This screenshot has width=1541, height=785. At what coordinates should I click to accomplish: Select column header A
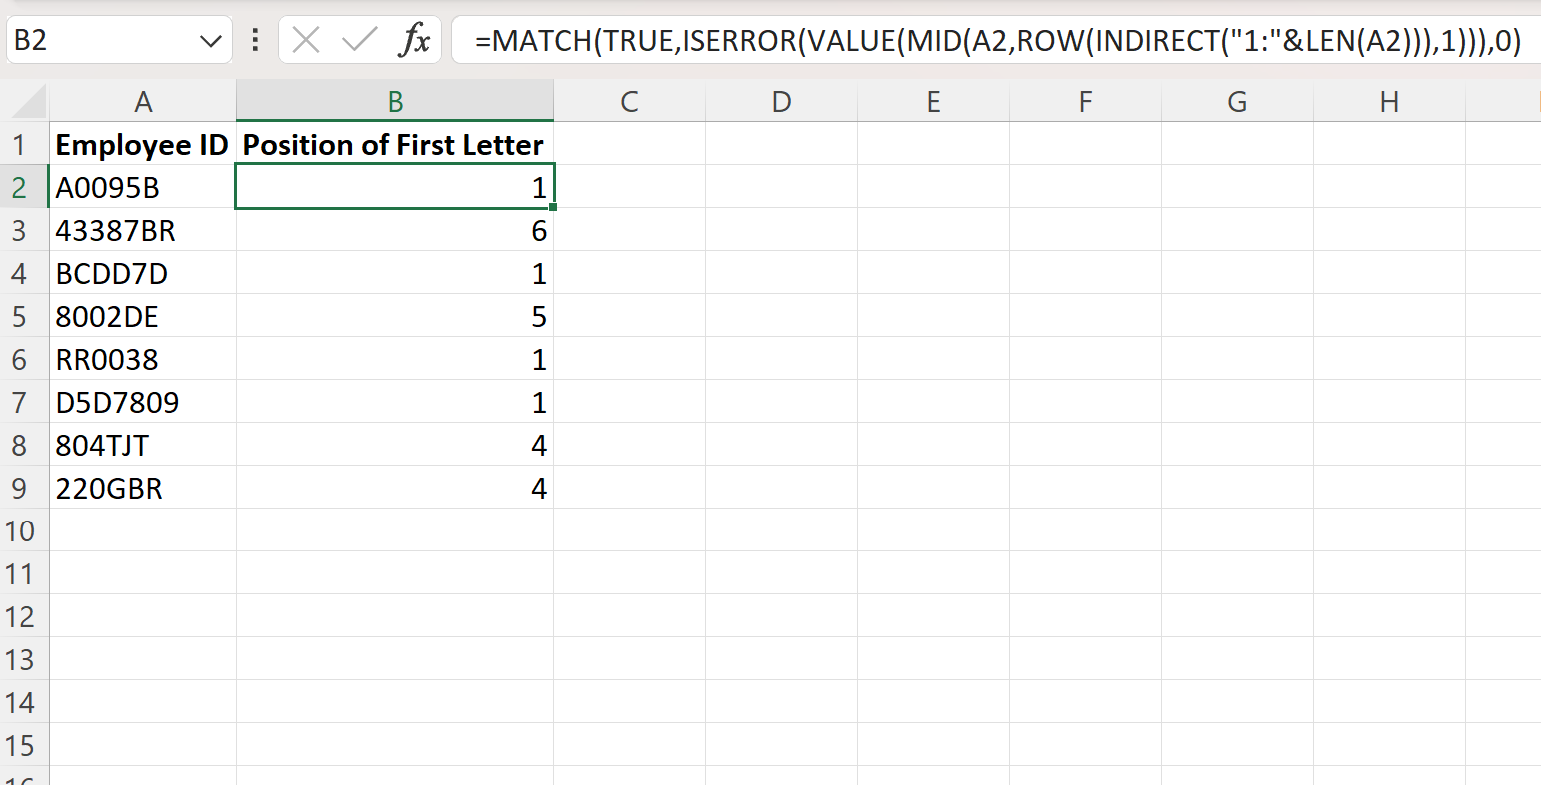click(144, 100)
